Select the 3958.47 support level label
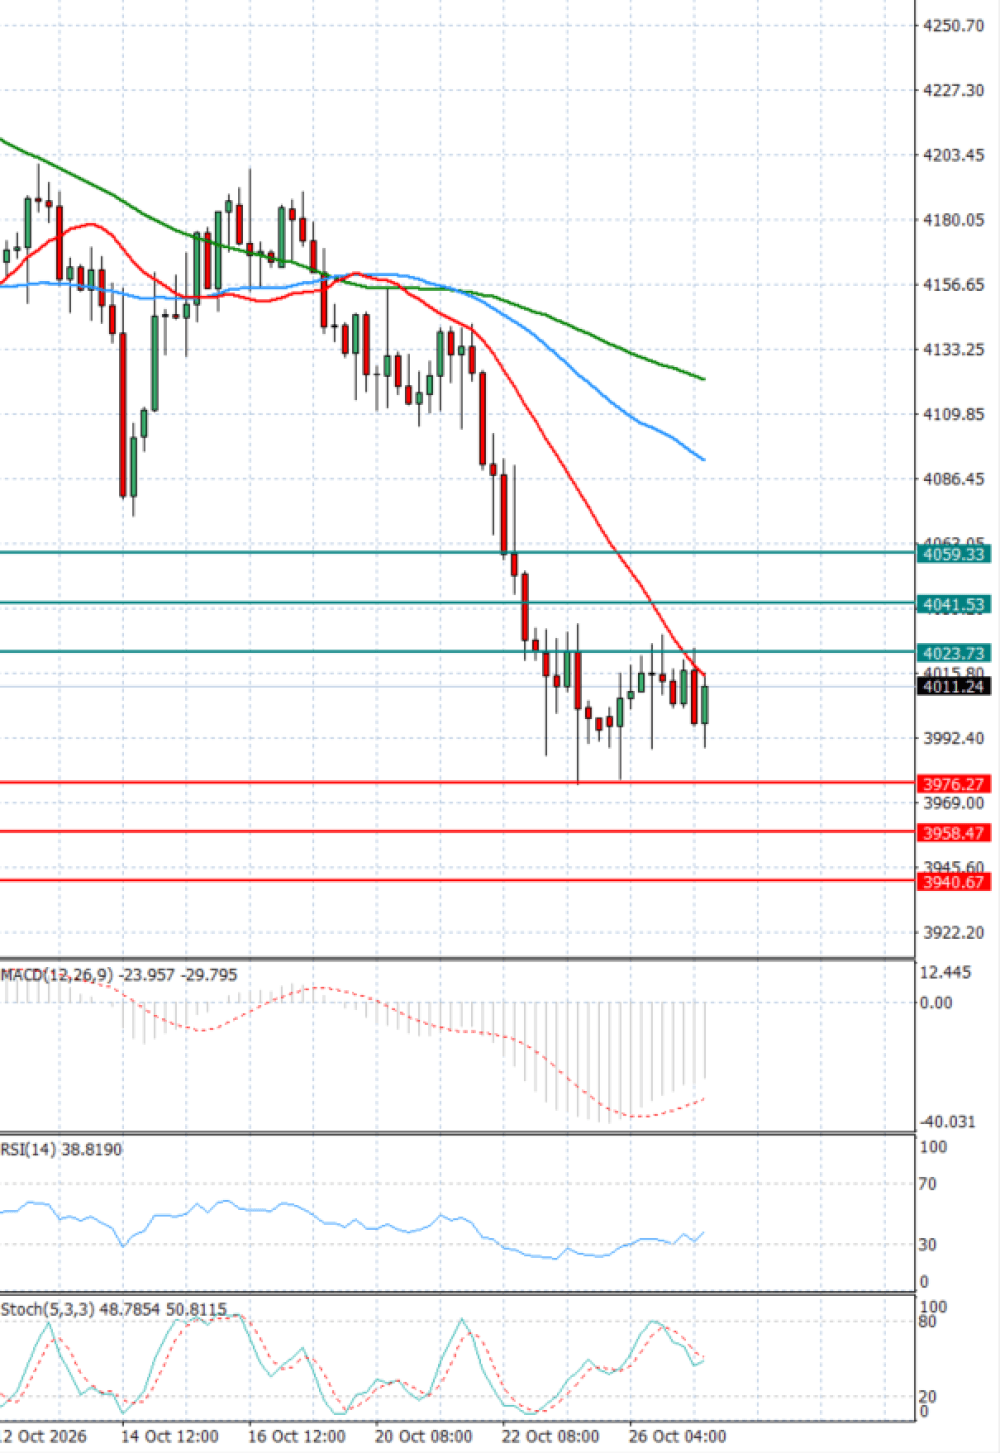Image resolution: width=1000 pixels, height=1453 pixels. (954, 833)
